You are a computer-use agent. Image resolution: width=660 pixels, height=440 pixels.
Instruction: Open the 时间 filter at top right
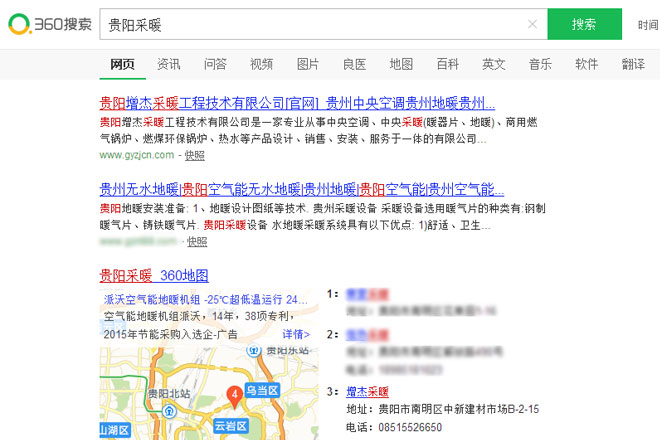648,25
